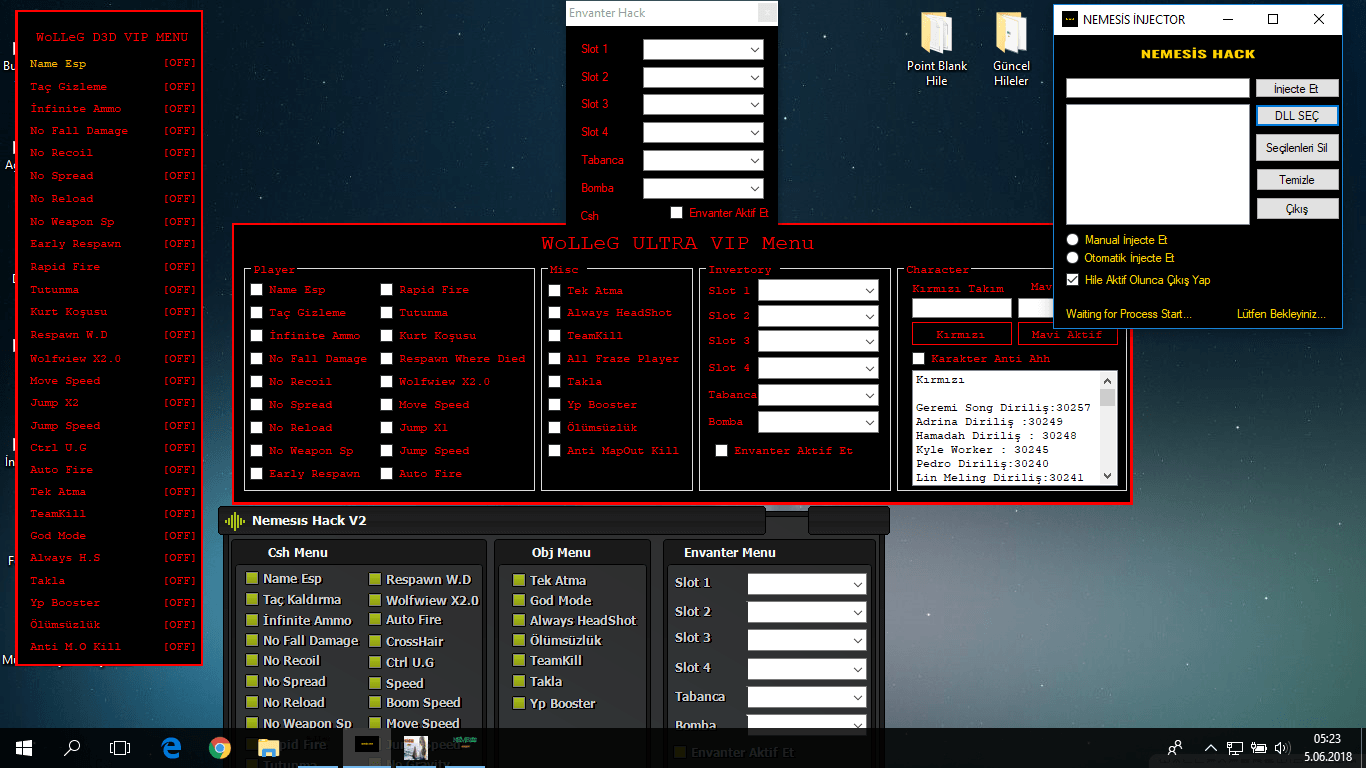Viewport: 1366px width, 768px height.
Task: Show hidden system tray icons
Action: 1211,747
